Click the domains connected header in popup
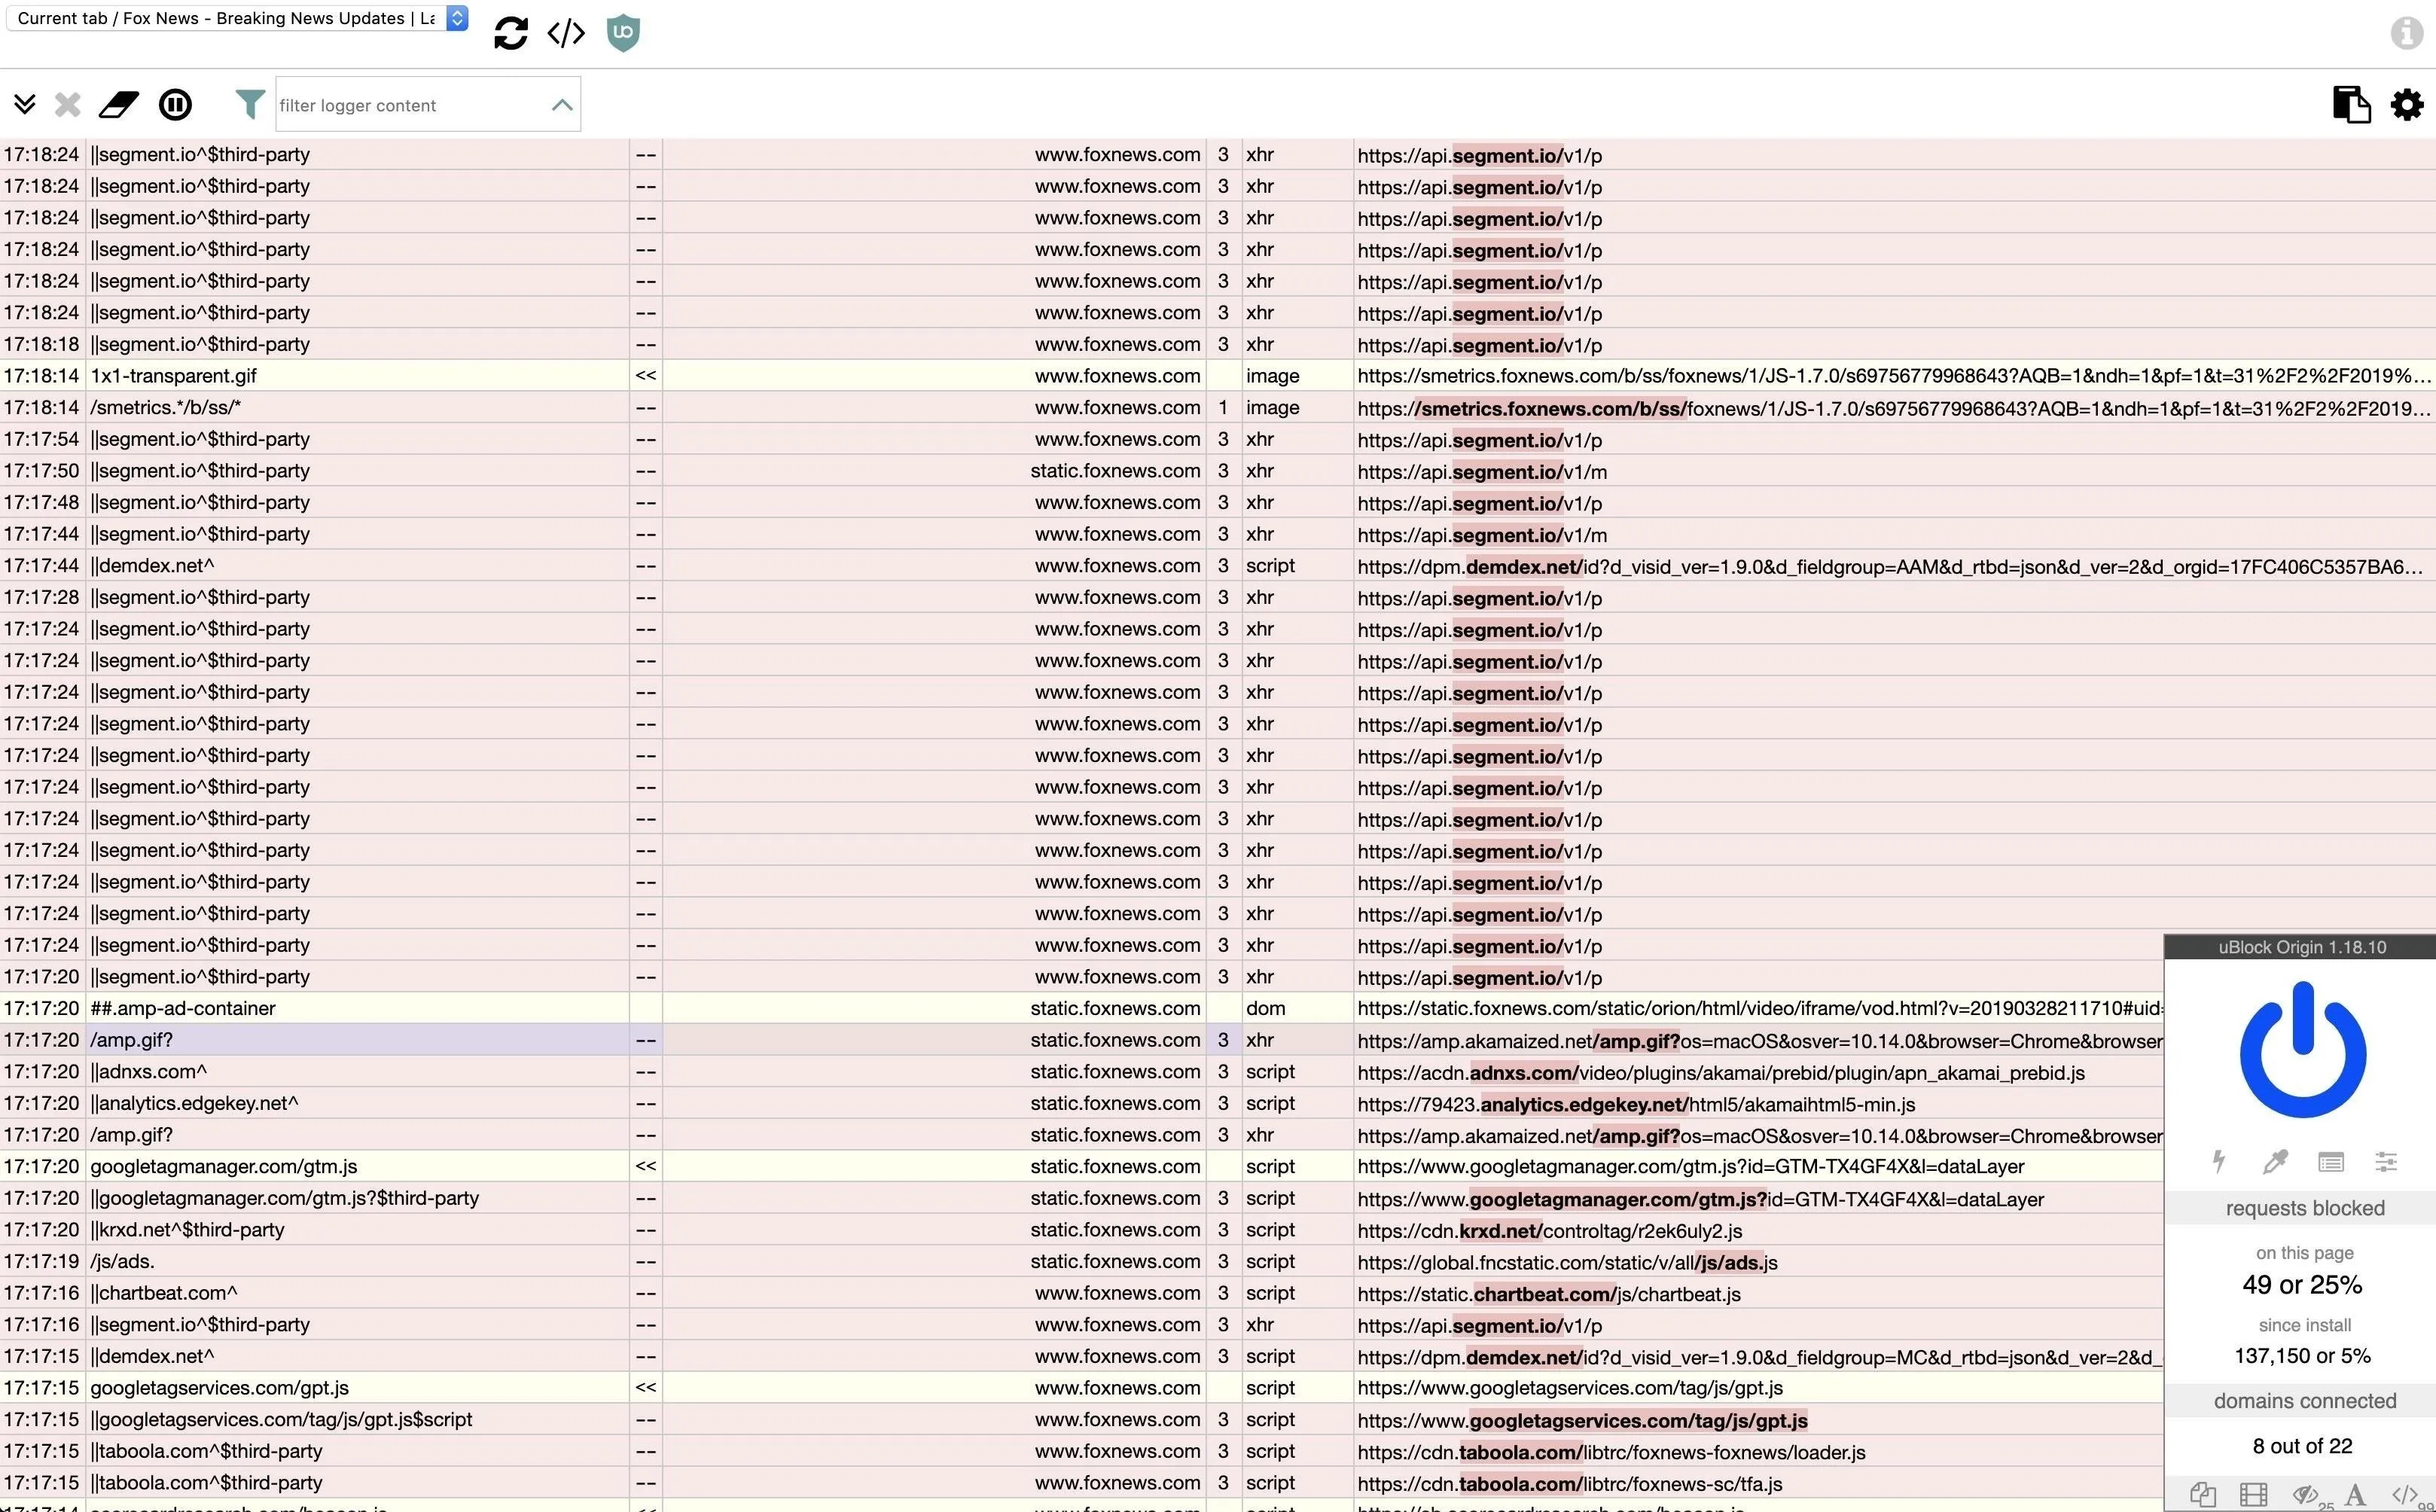2436x1512 pixels. click(2304, 1401)
